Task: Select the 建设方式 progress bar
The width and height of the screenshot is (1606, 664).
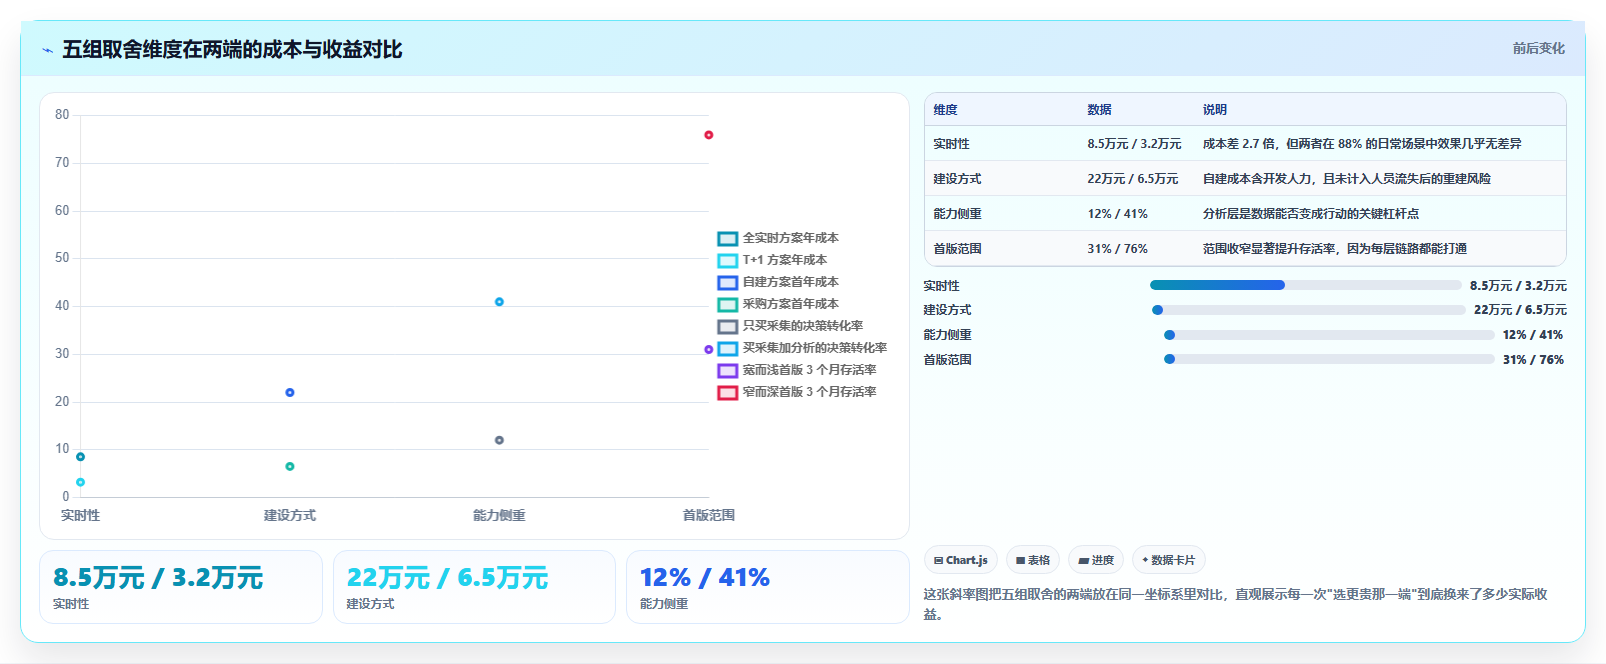Action: [x=1308, y=310]
